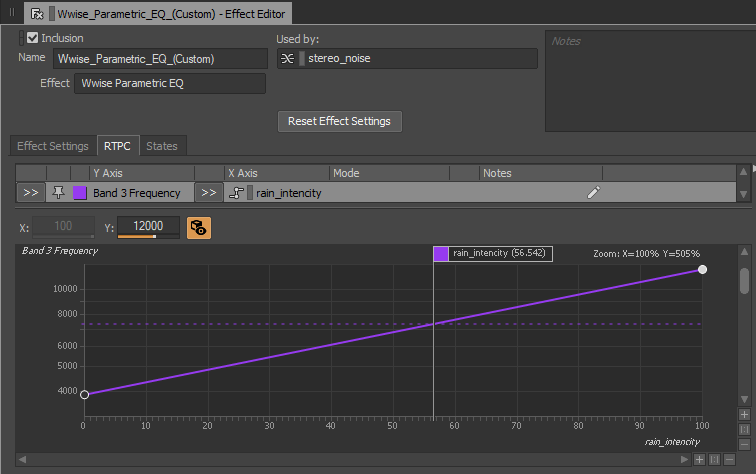Click the purple color swatch for Band 3 Frequency
Viewport: 756px width, 474px height.
click(80, 193)
